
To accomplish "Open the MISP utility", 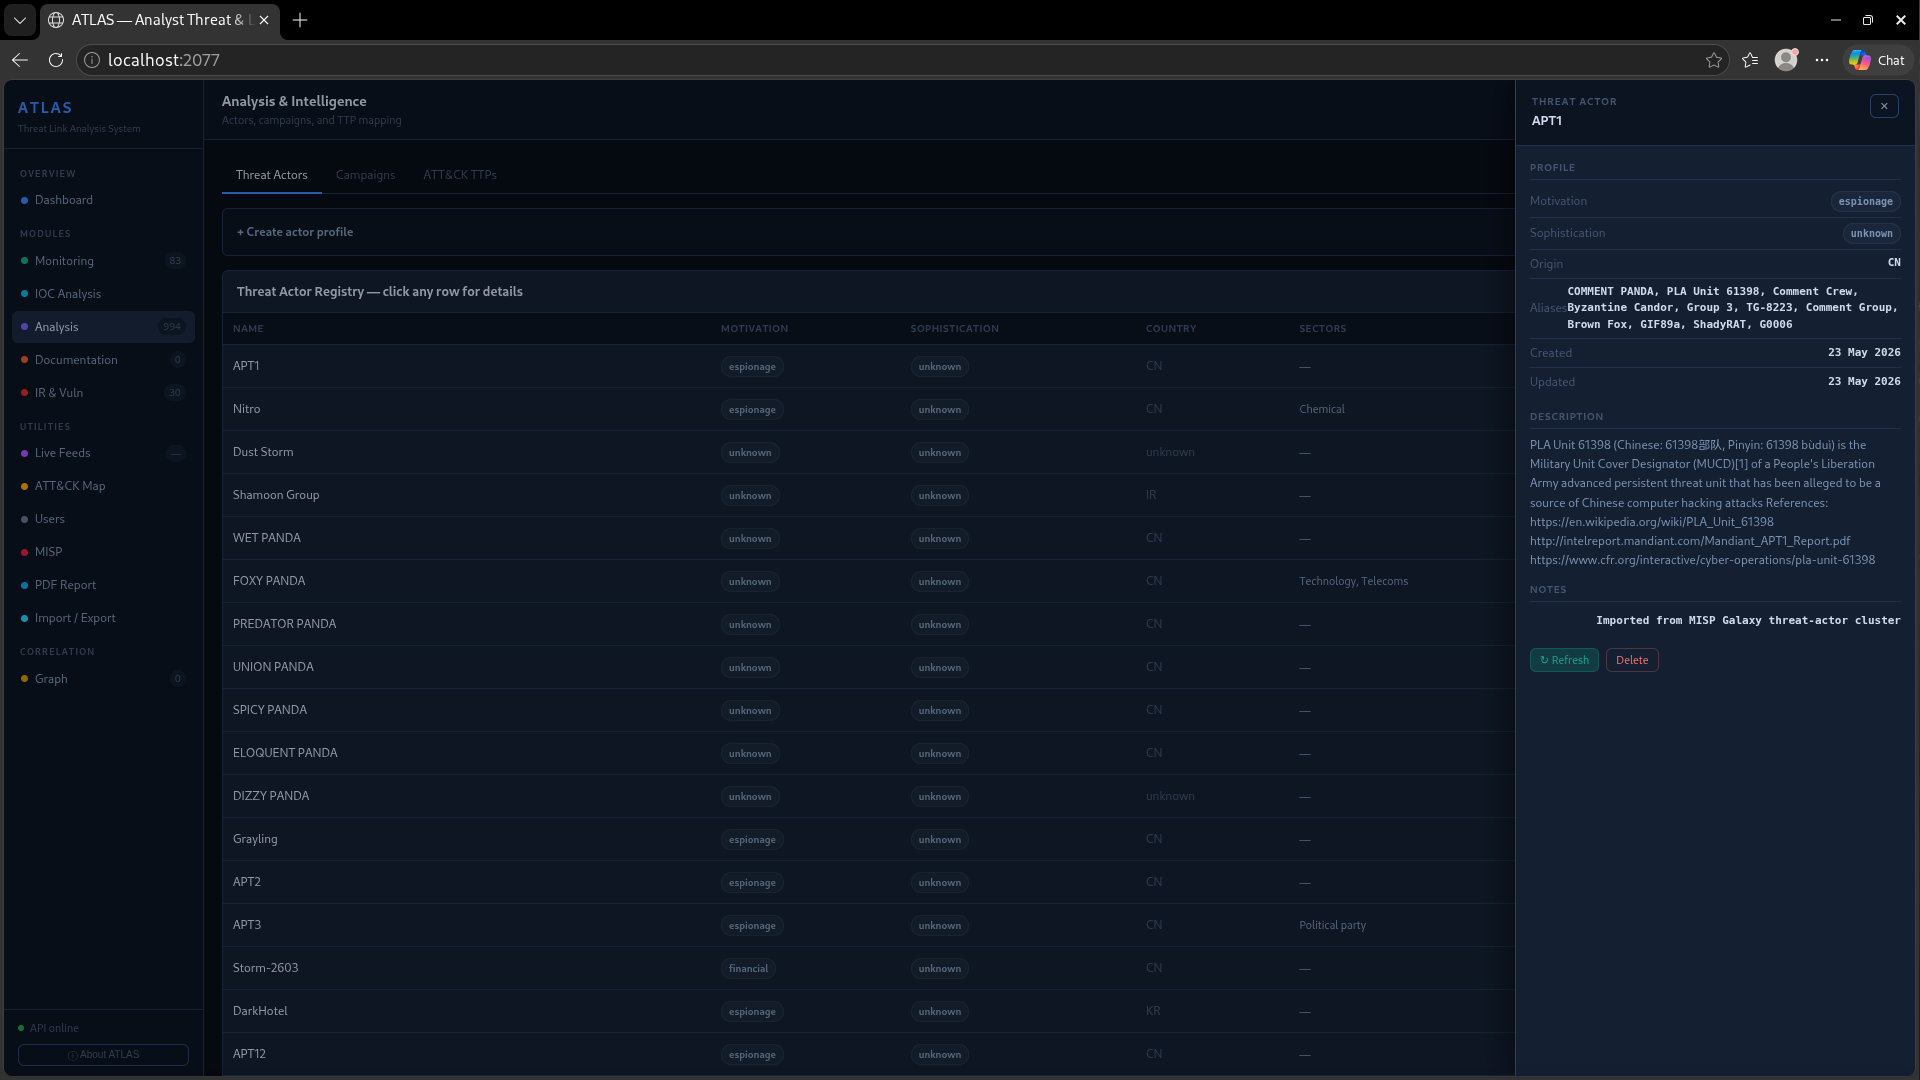I will tap(103, 552).
